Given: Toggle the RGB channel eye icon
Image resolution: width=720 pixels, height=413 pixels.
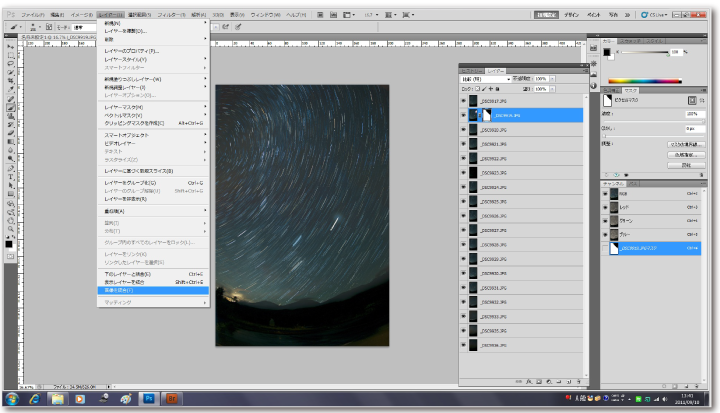Looking at the screenshot, I should pos(606,194).
